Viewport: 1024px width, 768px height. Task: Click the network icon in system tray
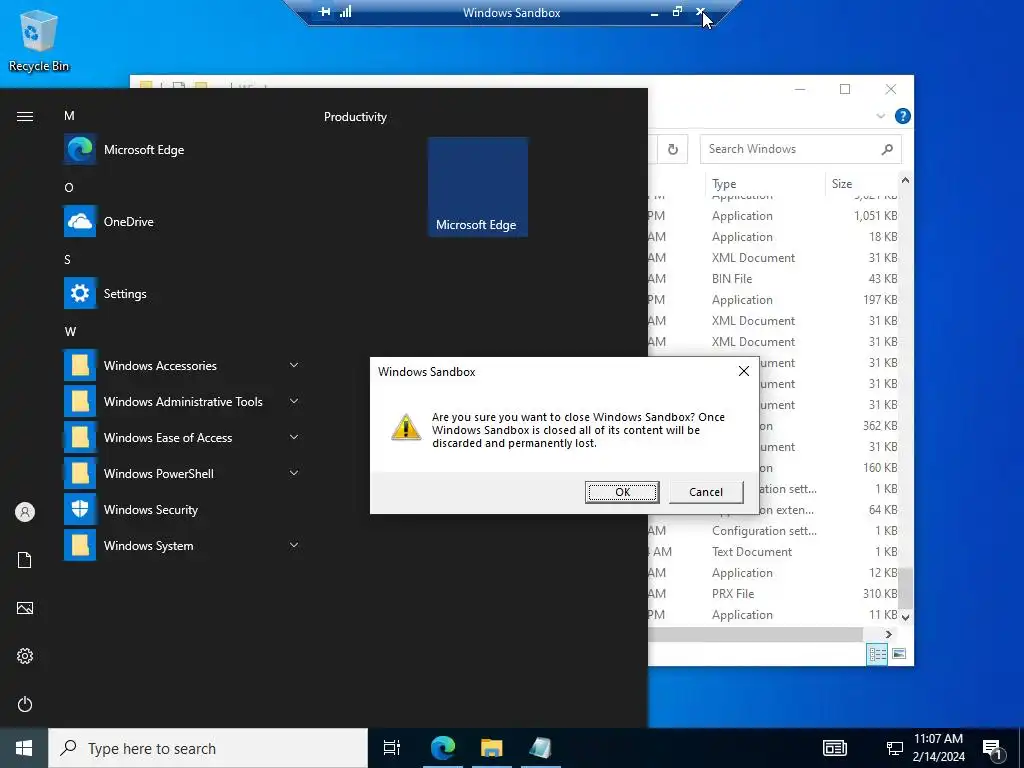(894, 748)
